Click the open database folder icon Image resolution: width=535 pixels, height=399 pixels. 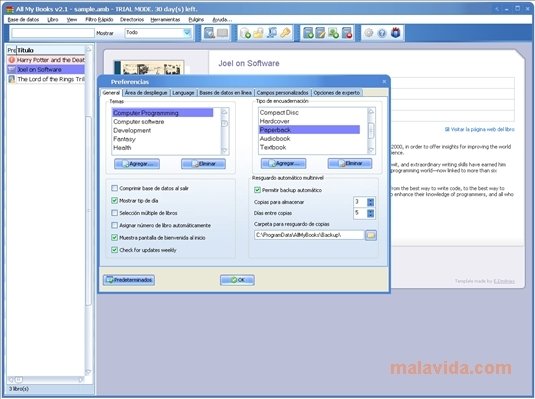[x=258, y=33]
